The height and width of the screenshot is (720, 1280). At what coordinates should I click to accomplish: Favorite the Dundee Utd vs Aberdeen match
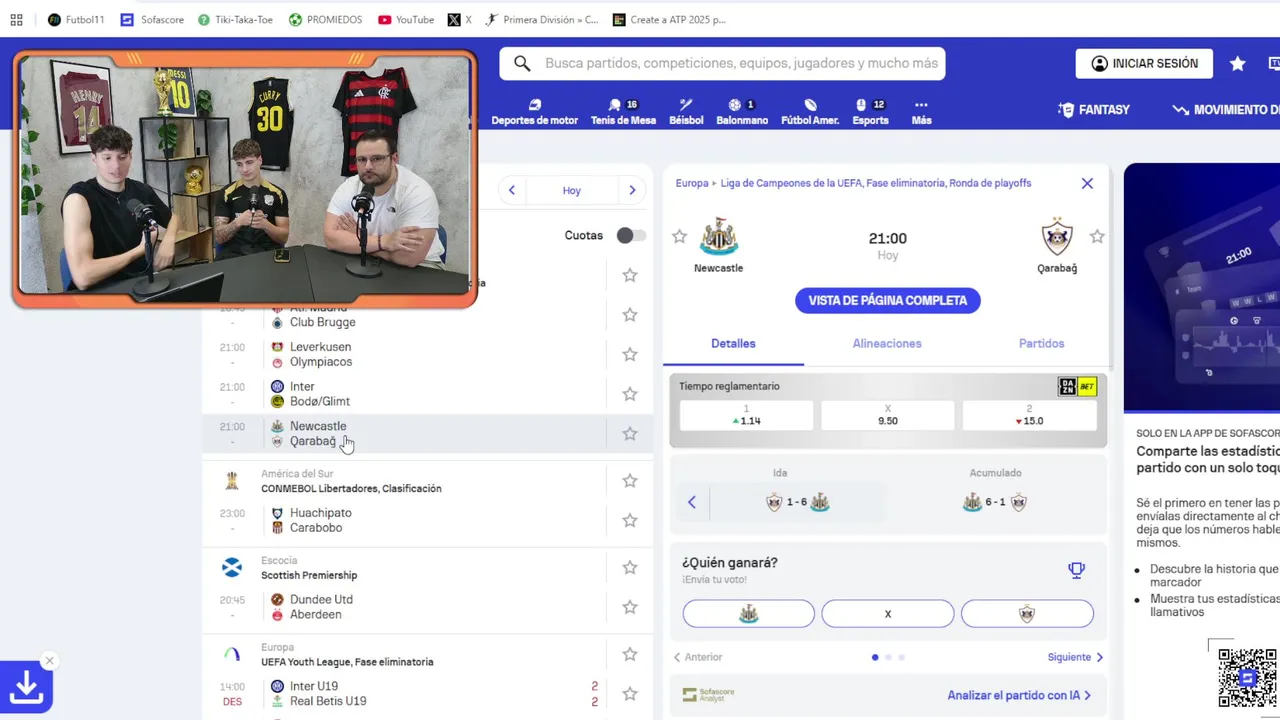pyautogui.click(x=630, y=607)
